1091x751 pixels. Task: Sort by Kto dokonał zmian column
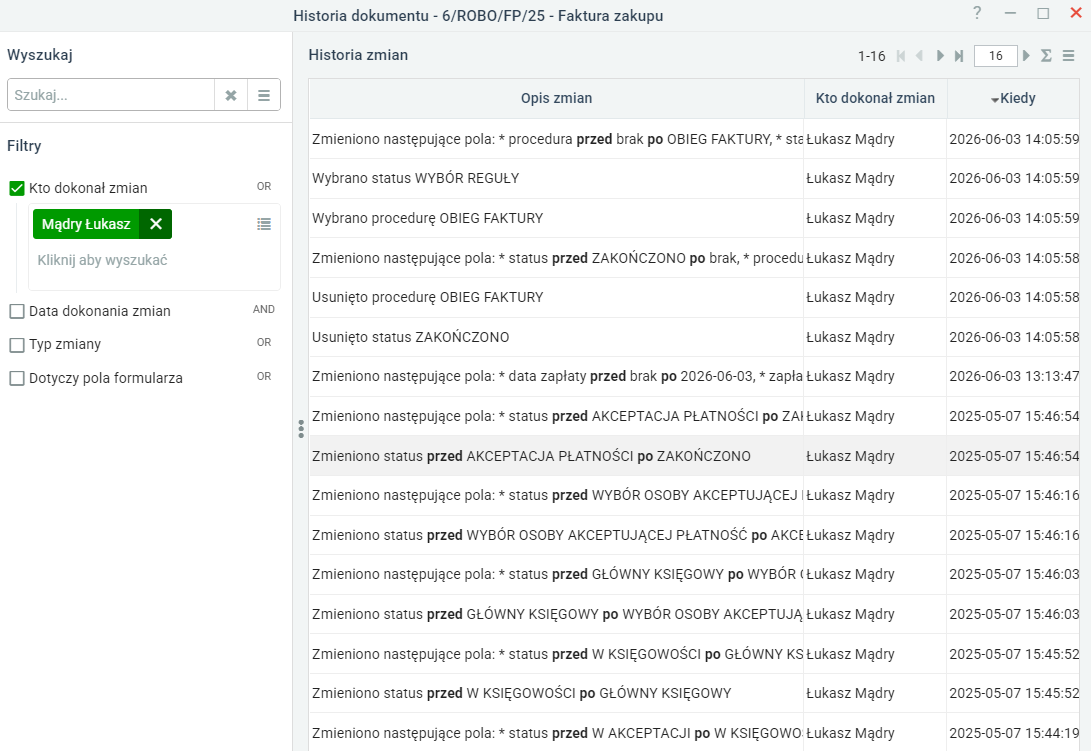[x=875, y=98]
